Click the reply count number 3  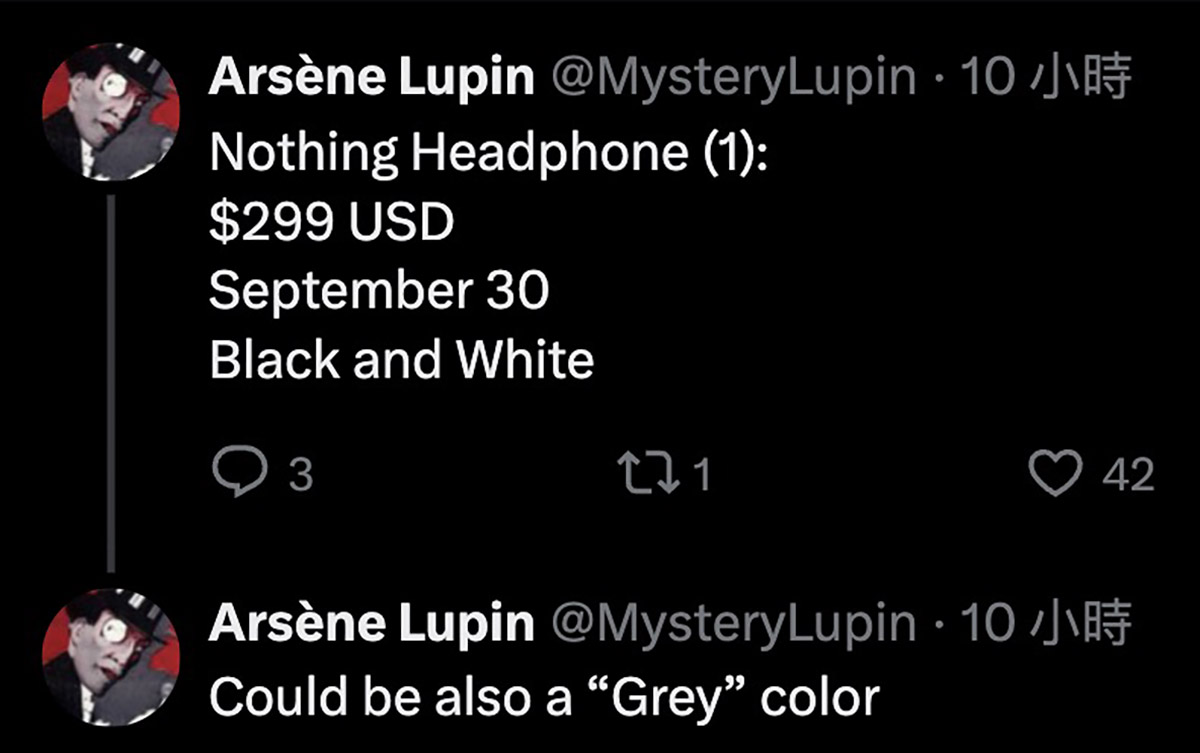[301, 475]
